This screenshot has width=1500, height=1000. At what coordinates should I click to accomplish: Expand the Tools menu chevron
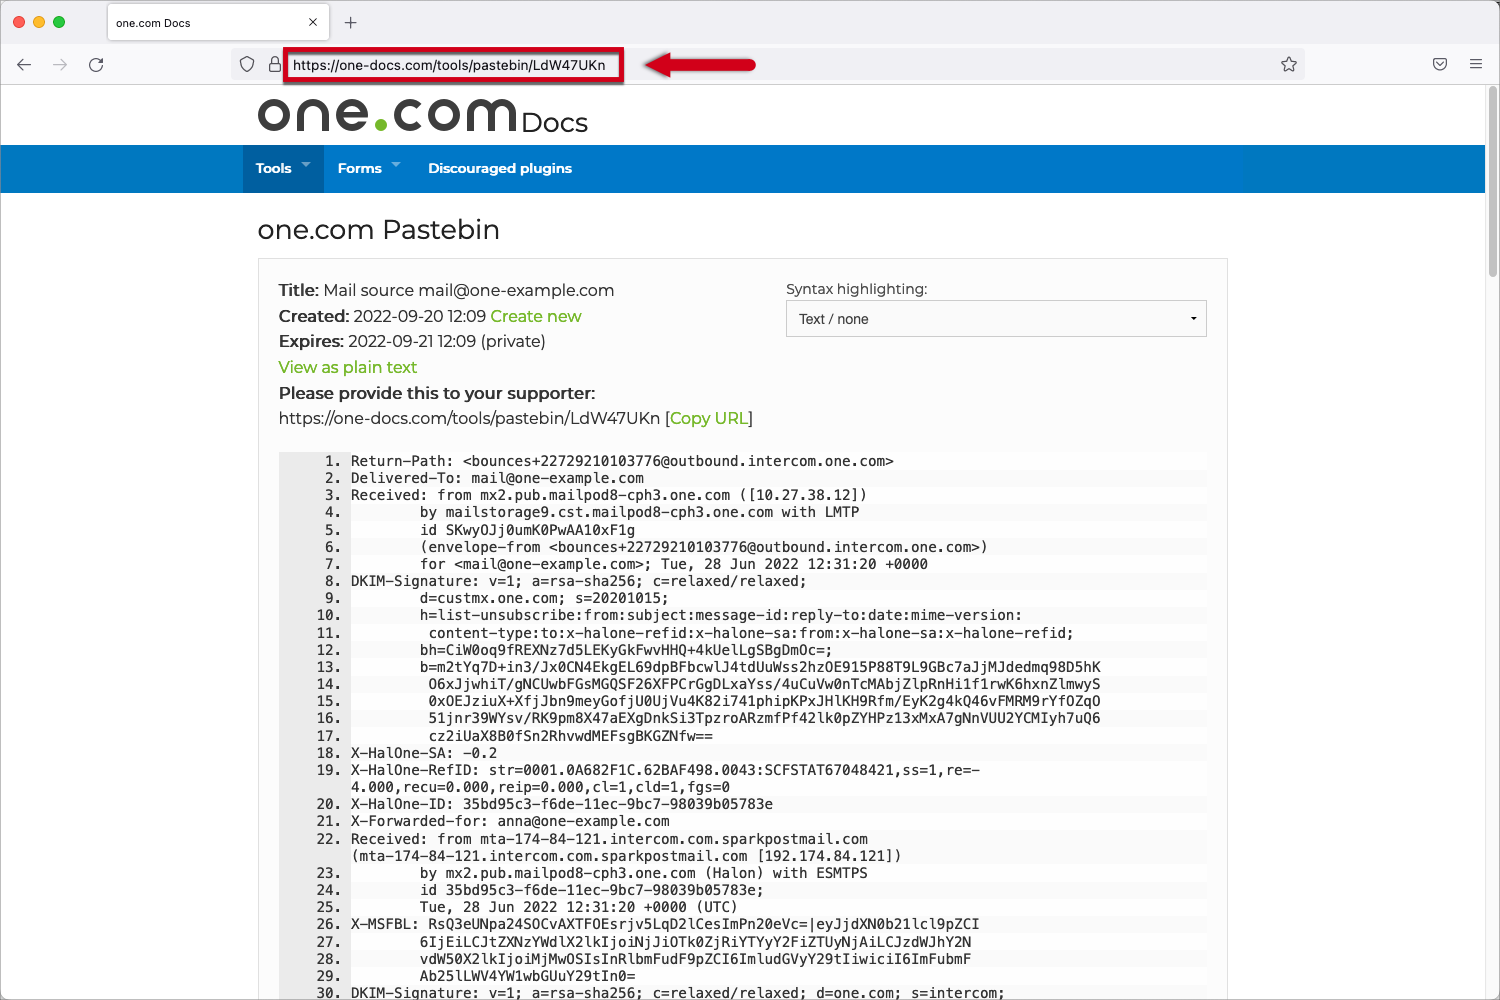(x=306, y=166)
